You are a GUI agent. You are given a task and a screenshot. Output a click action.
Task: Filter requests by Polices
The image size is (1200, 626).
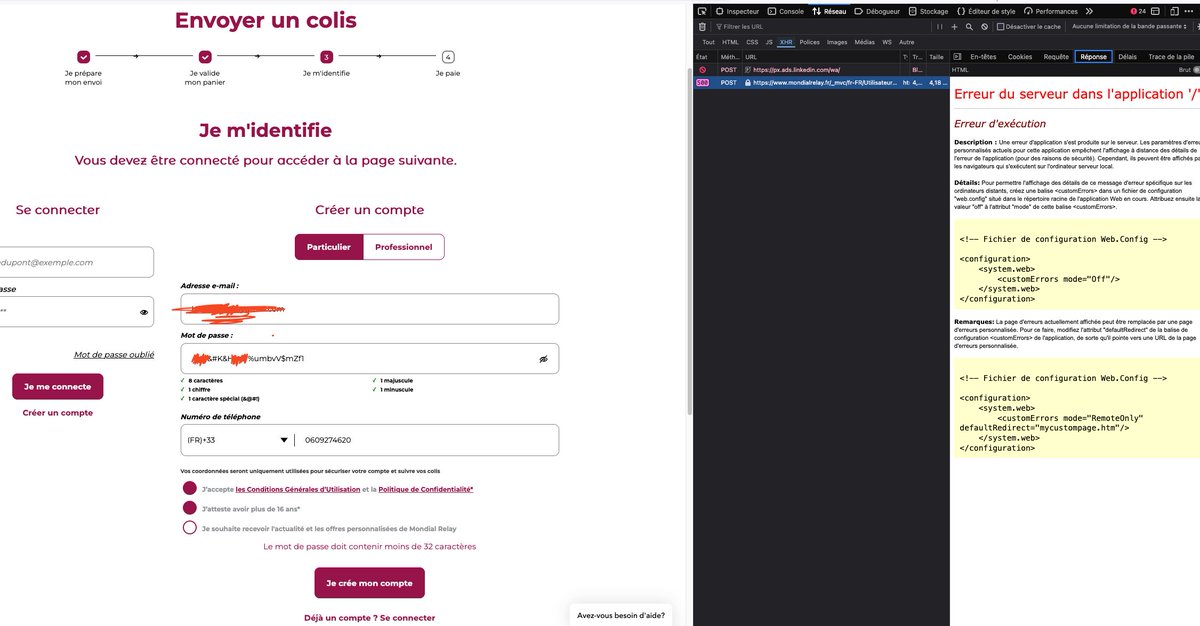point(809,42)
